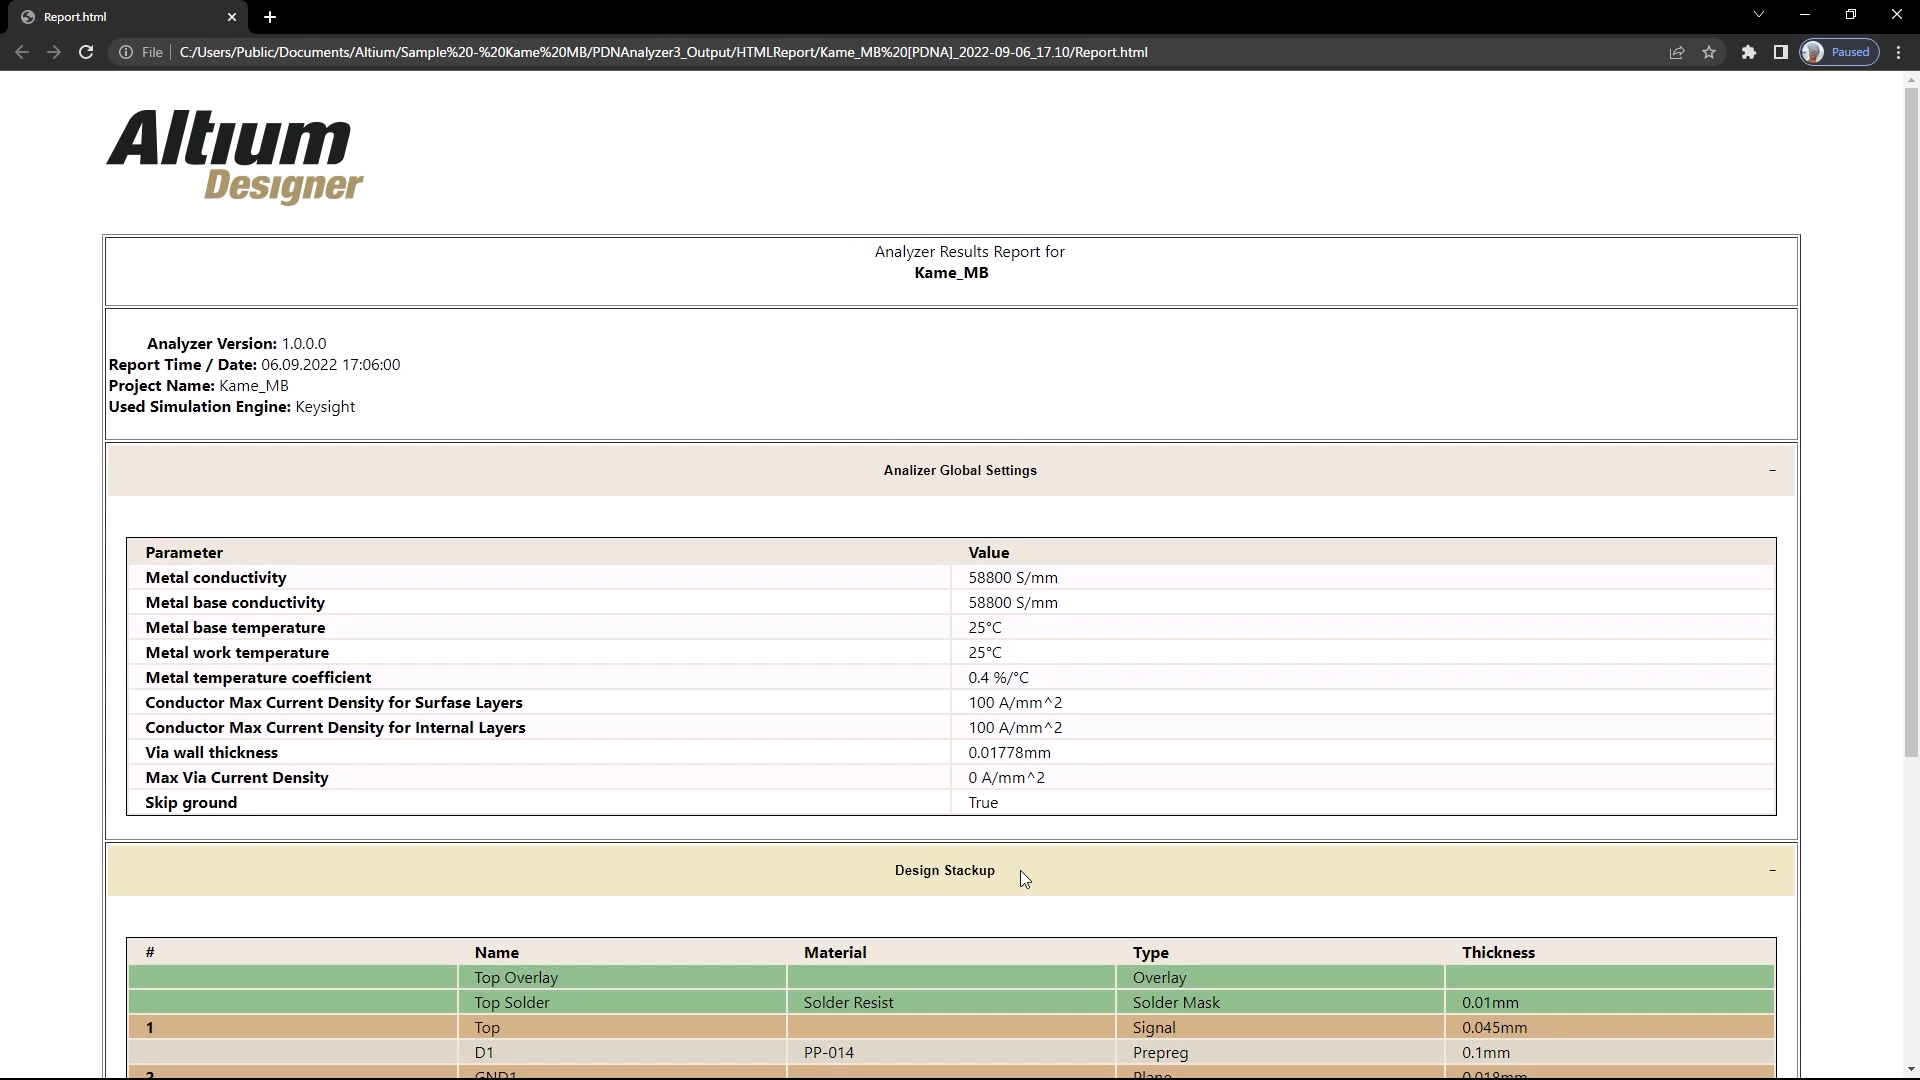Open the tab search dropdown

1759,15
